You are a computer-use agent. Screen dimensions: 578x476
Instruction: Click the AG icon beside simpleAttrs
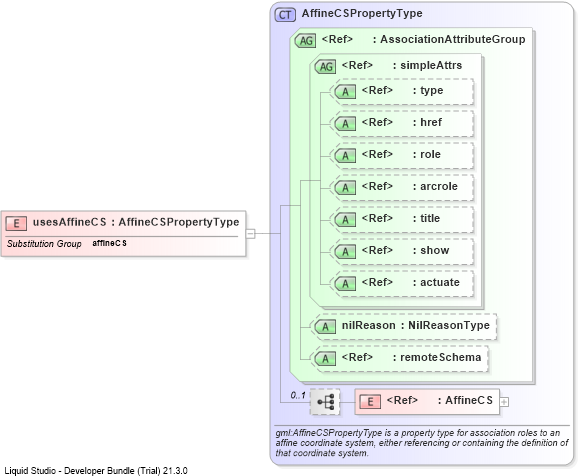(325, 67)
